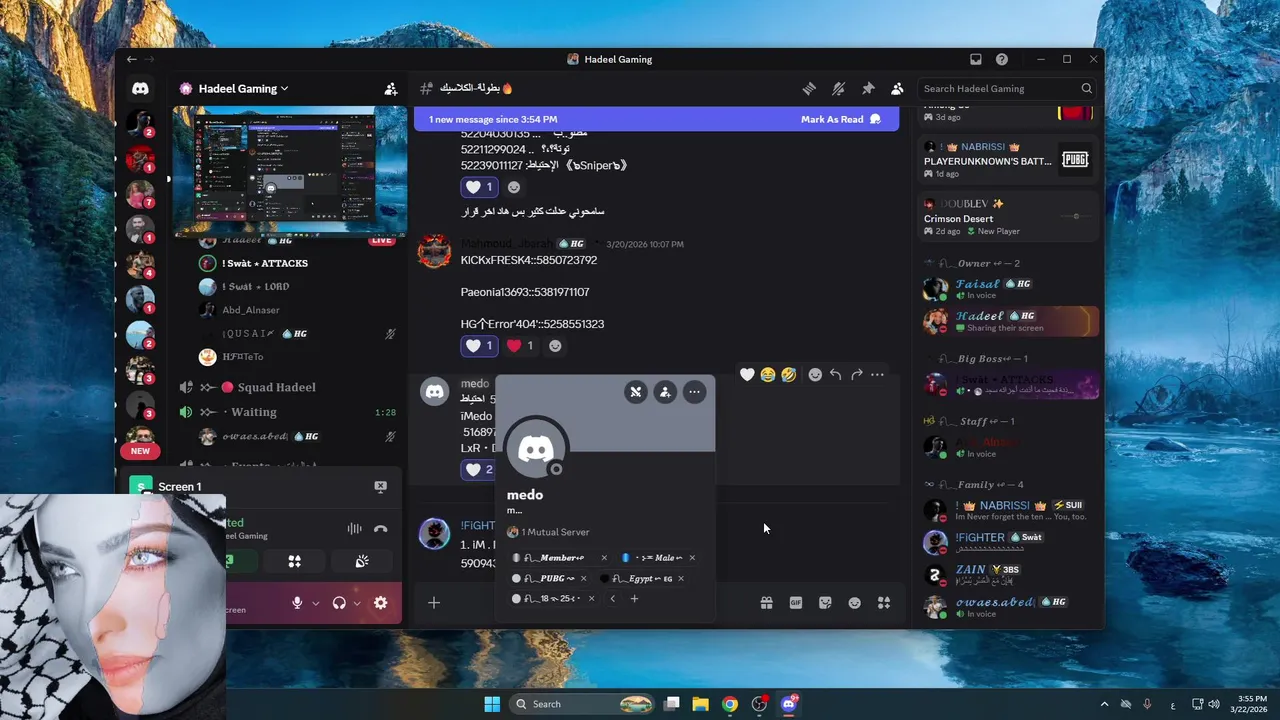The width and height of the screenshot is (1280, 720).
Task: Remove the PUBG role from medo
Action: 584,578
